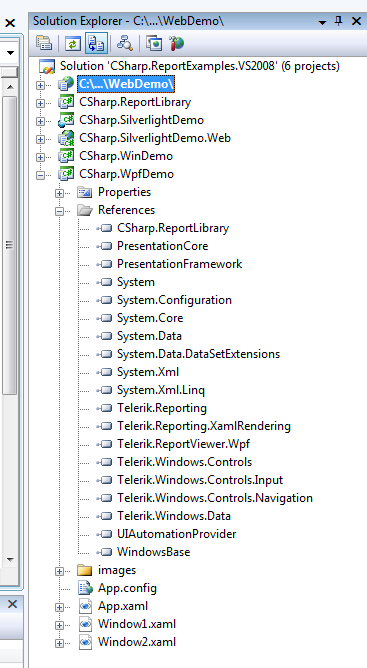Open the dropdown arrow in the left pane
This screenshot has height=668, width=367.
tap(10, 53)
